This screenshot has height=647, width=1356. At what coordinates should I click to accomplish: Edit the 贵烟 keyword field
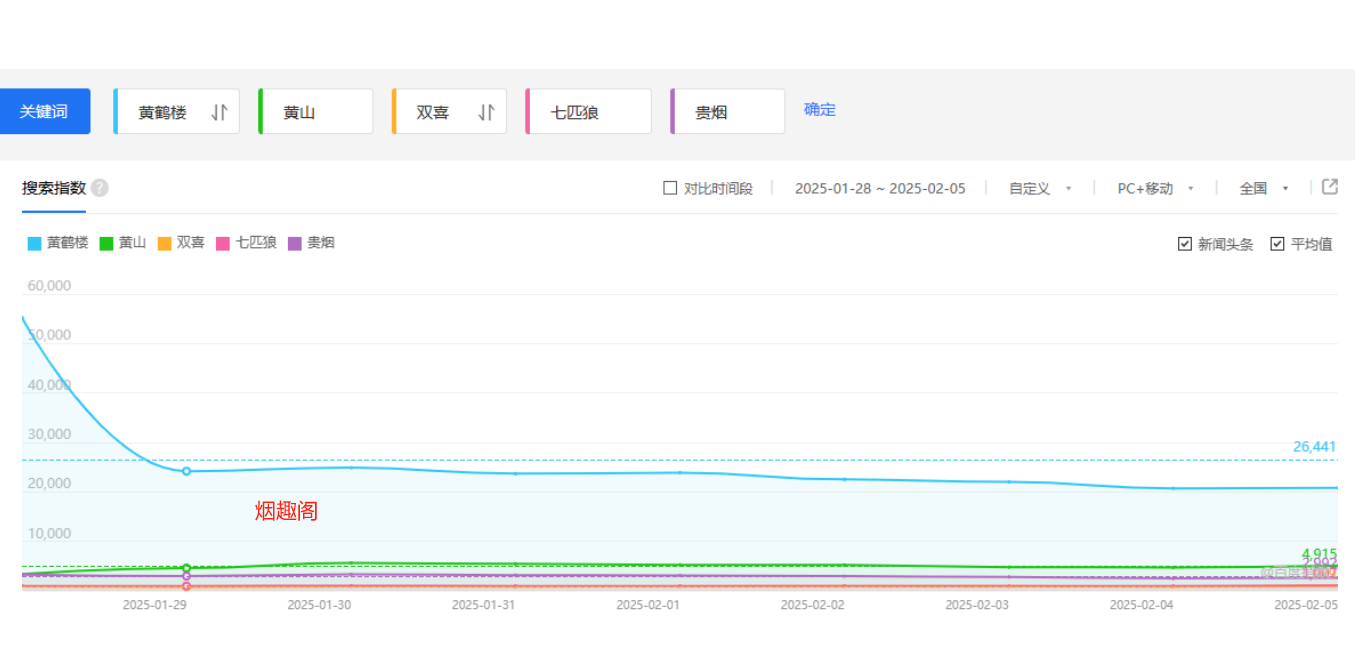point(727,111)
